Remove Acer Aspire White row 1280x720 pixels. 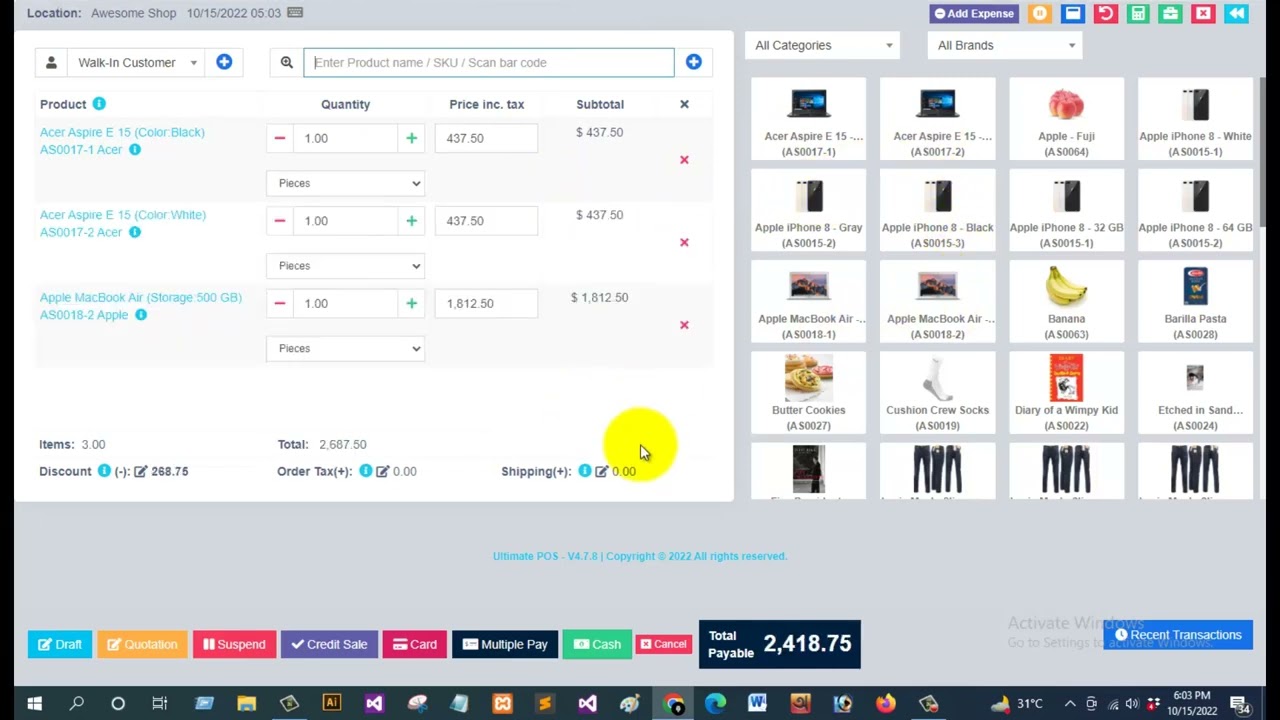684,242
